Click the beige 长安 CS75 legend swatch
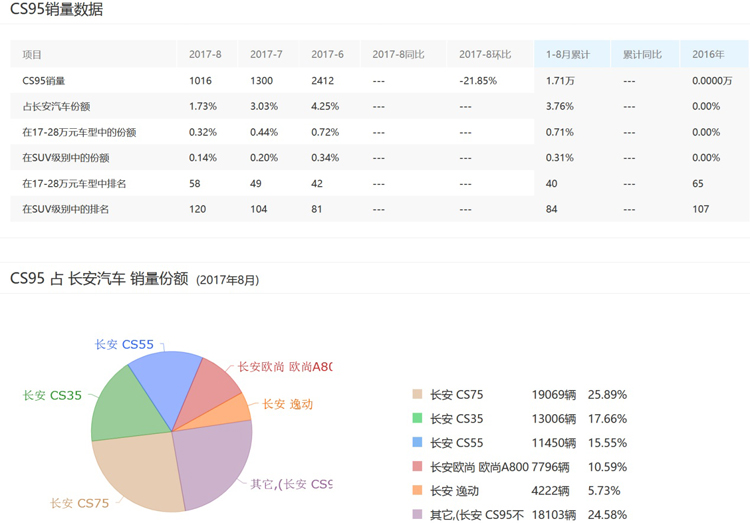This screenshot has width=750, height=523. click(x=417, y=395)
